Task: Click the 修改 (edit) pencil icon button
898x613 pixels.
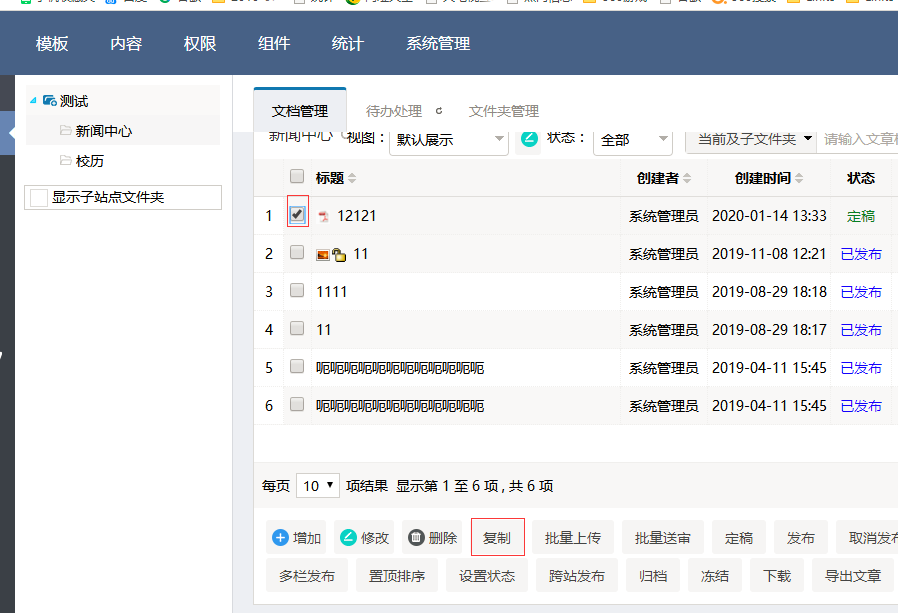Action: (x=348, y=538)
